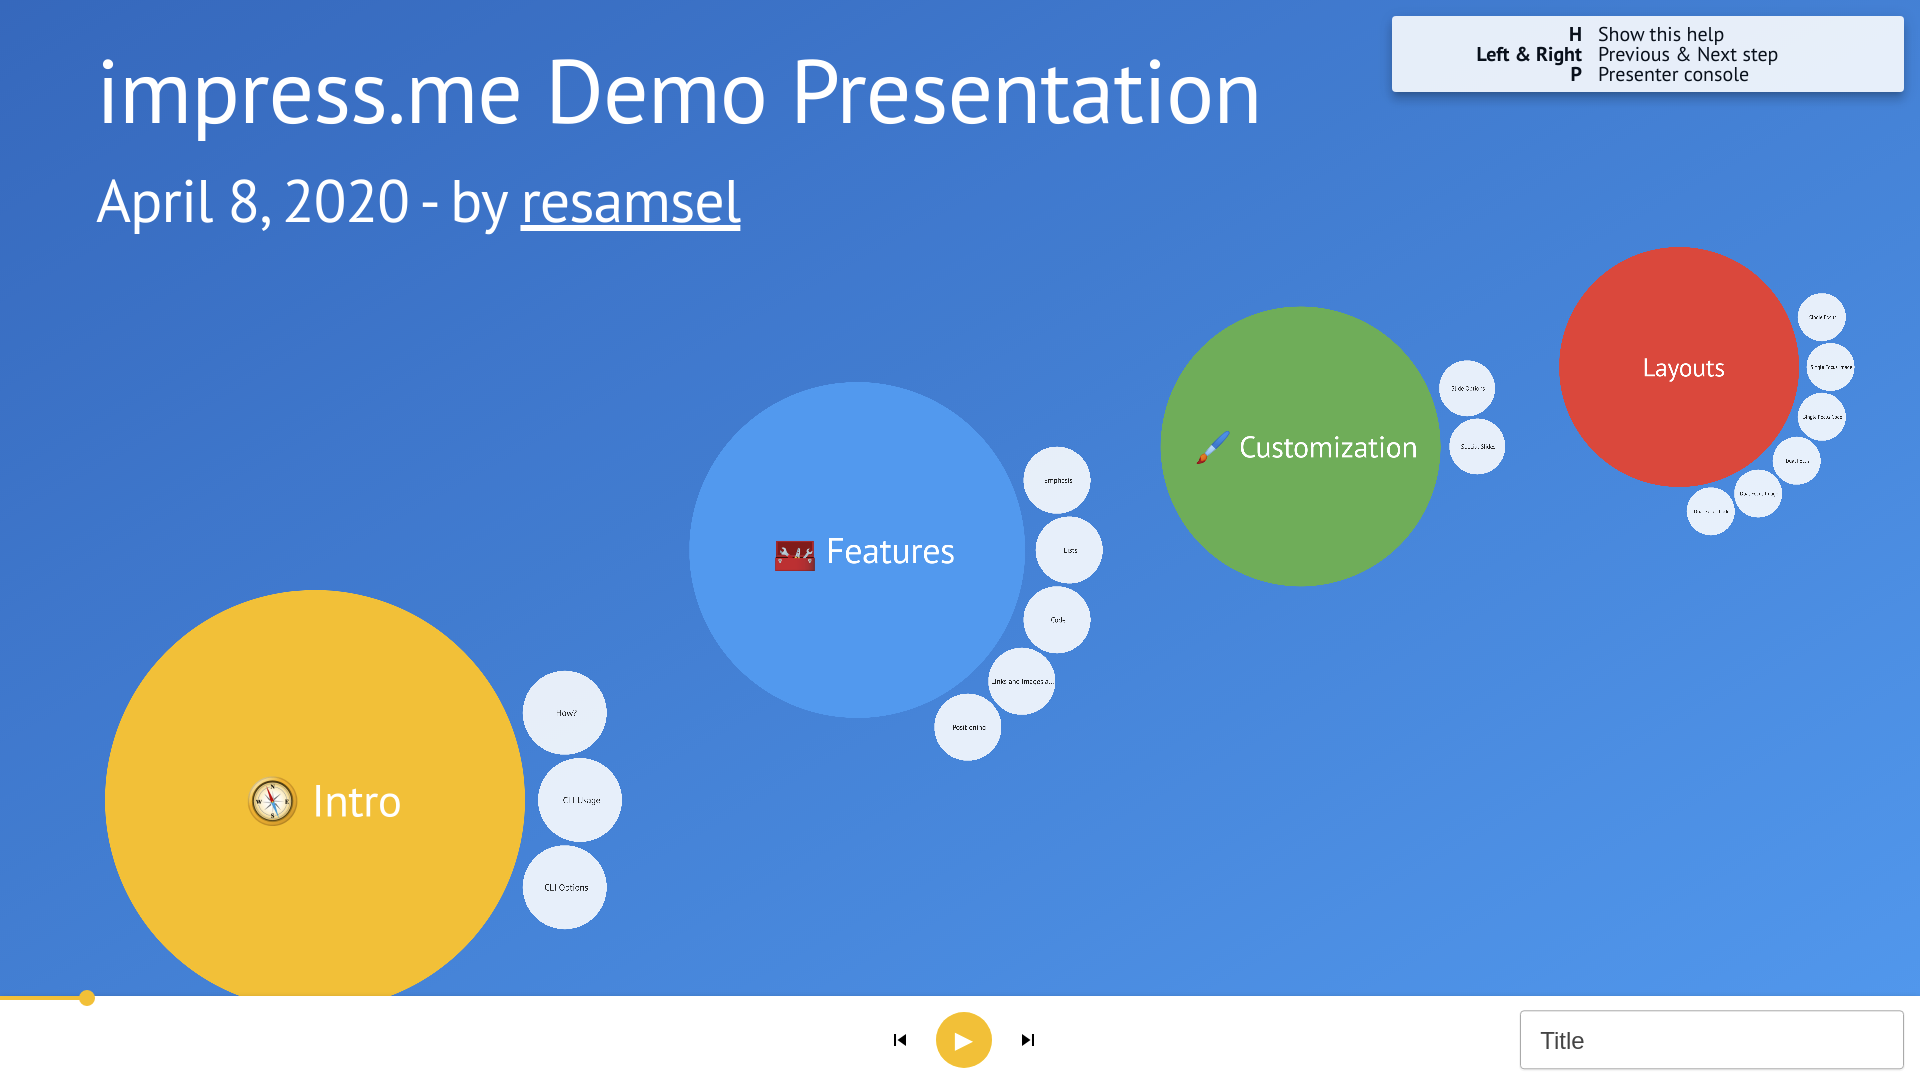Click the keyboard shortcuts help panel
The image size is (1920, 1080).
pyautogui.click(x=1647, y=54)
